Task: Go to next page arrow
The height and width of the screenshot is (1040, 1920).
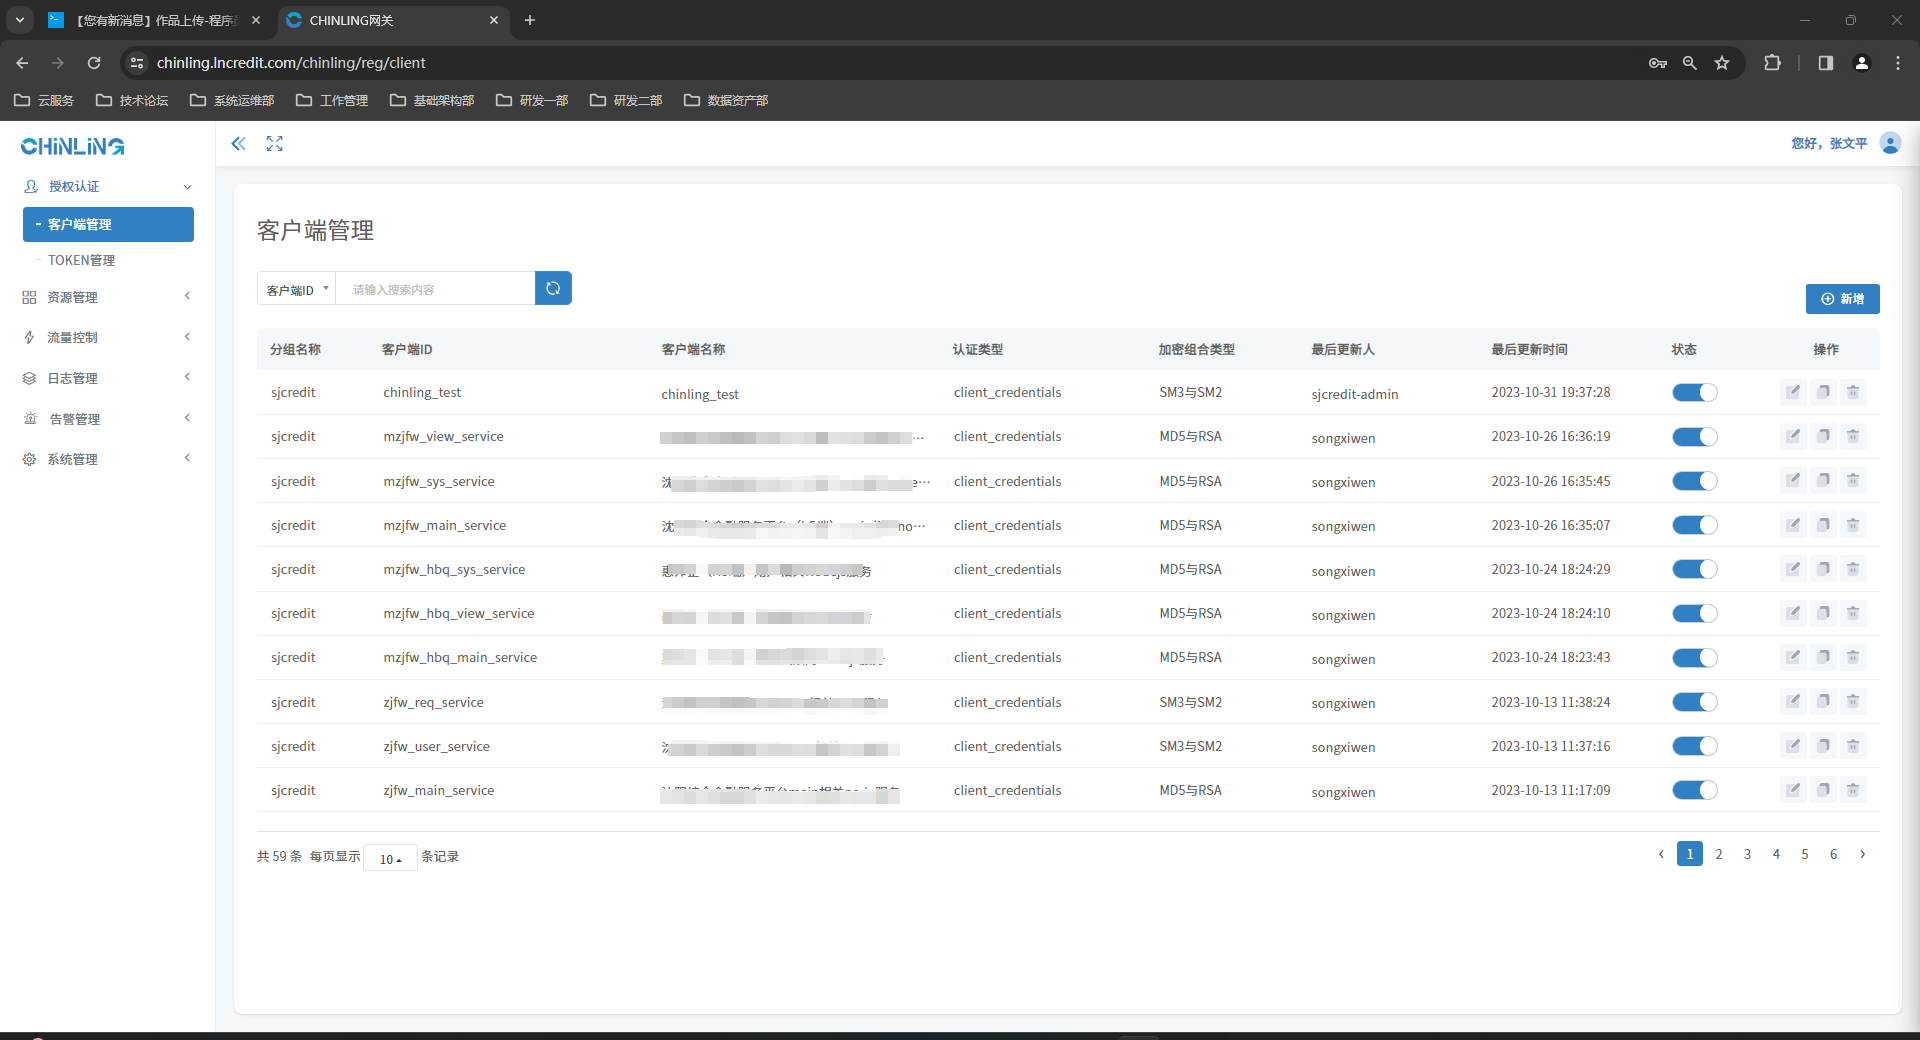Action: 1862,854
